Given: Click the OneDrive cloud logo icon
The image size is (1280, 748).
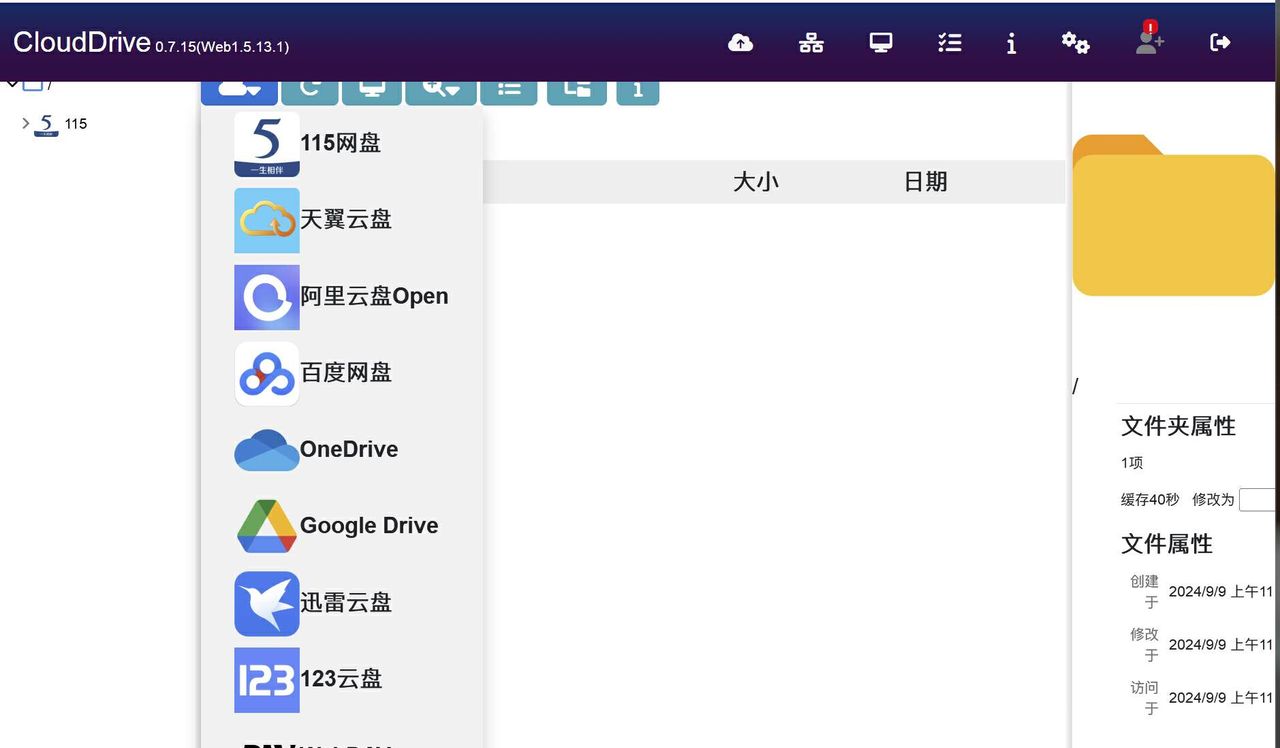Looking at the screenshot, I should click(267, 450).
